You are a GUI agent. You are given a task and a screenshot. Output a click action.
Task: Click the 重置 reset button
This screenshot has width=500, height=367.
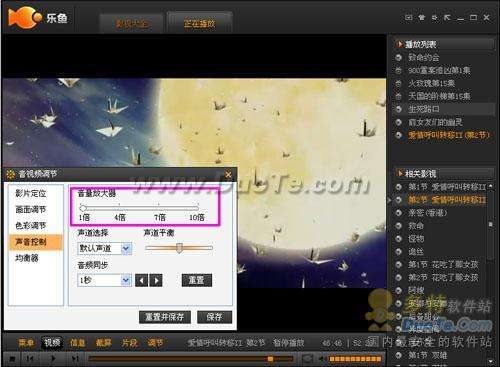pos(197,280)
